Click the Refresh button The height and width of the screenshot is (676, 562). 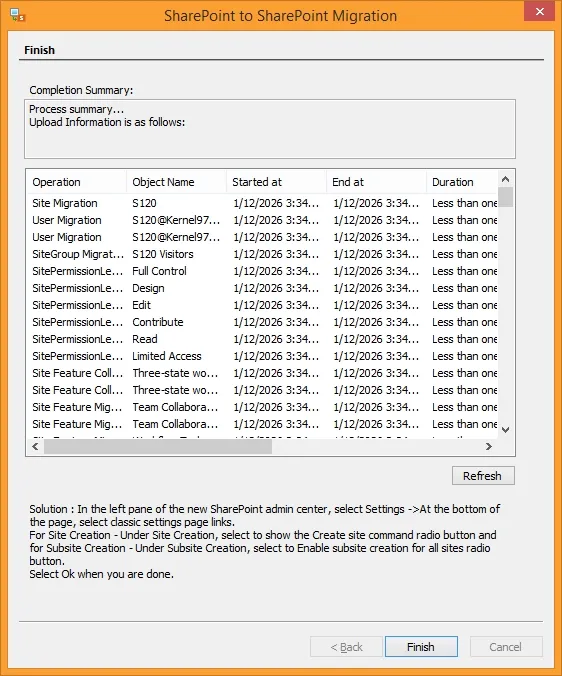(483, 476)
